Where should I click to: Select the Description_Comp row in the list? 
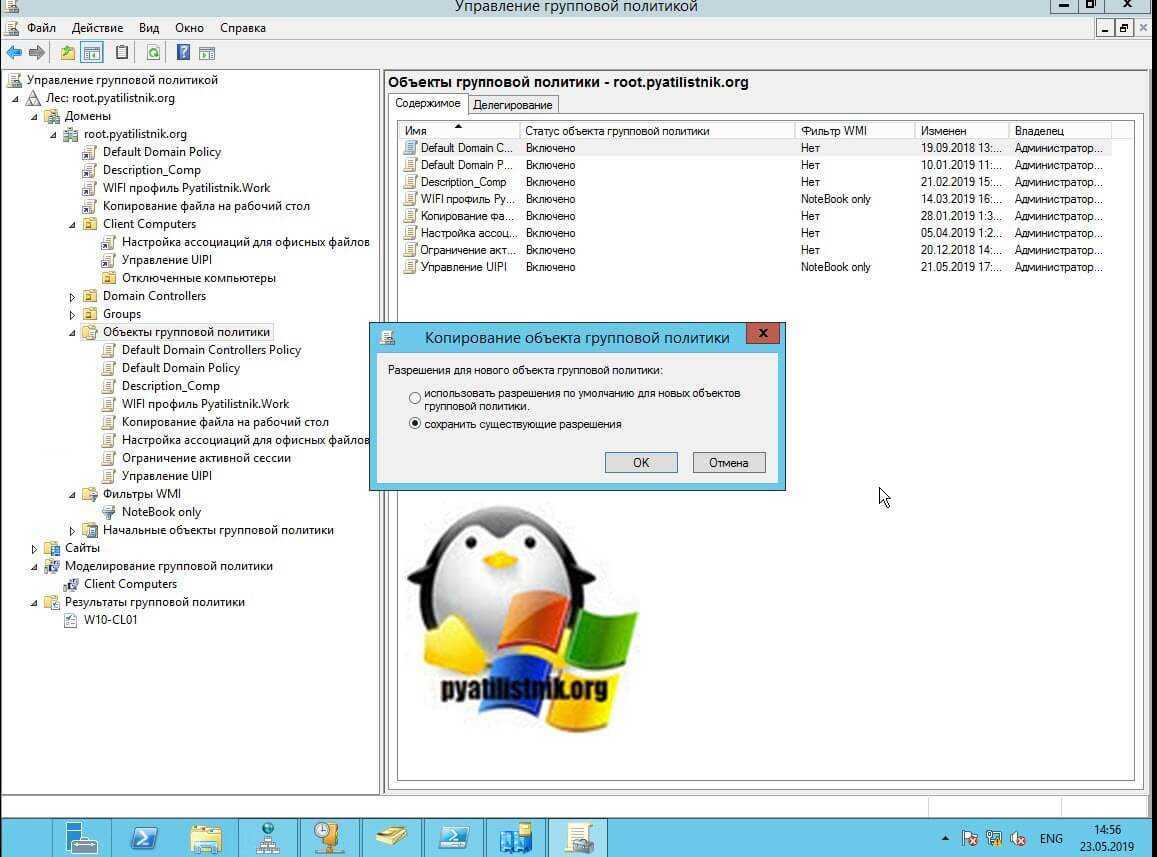756,182
